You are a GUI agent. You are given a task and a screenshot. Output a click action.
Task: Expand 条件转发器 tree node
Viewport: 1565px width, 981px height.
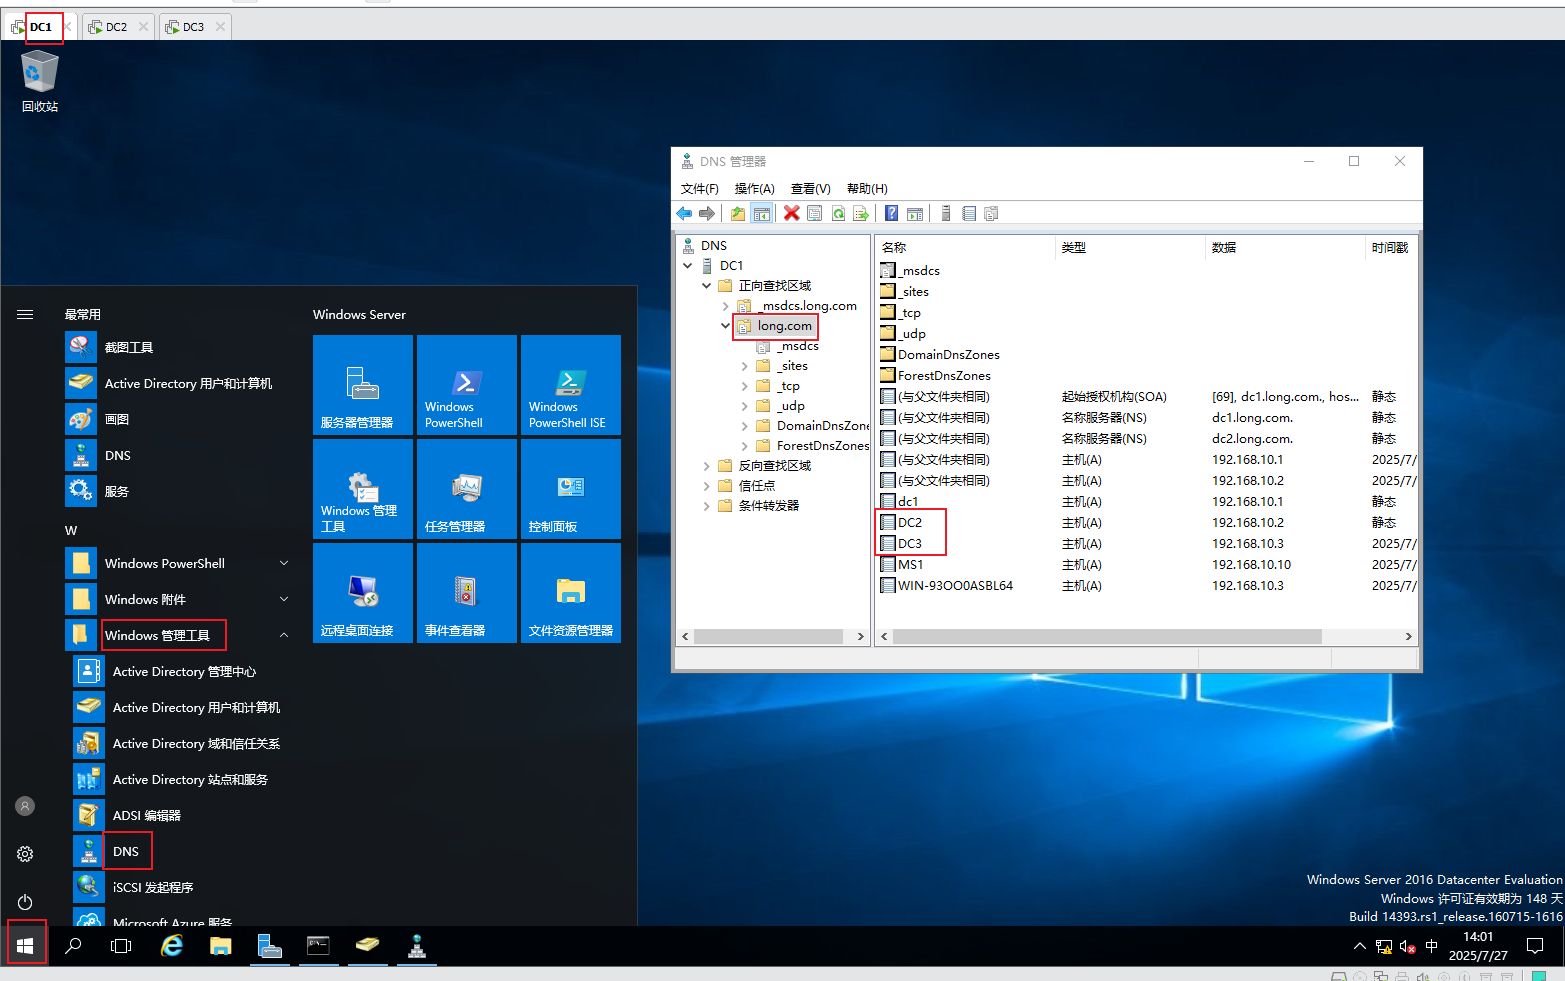(x=707, y=506)
